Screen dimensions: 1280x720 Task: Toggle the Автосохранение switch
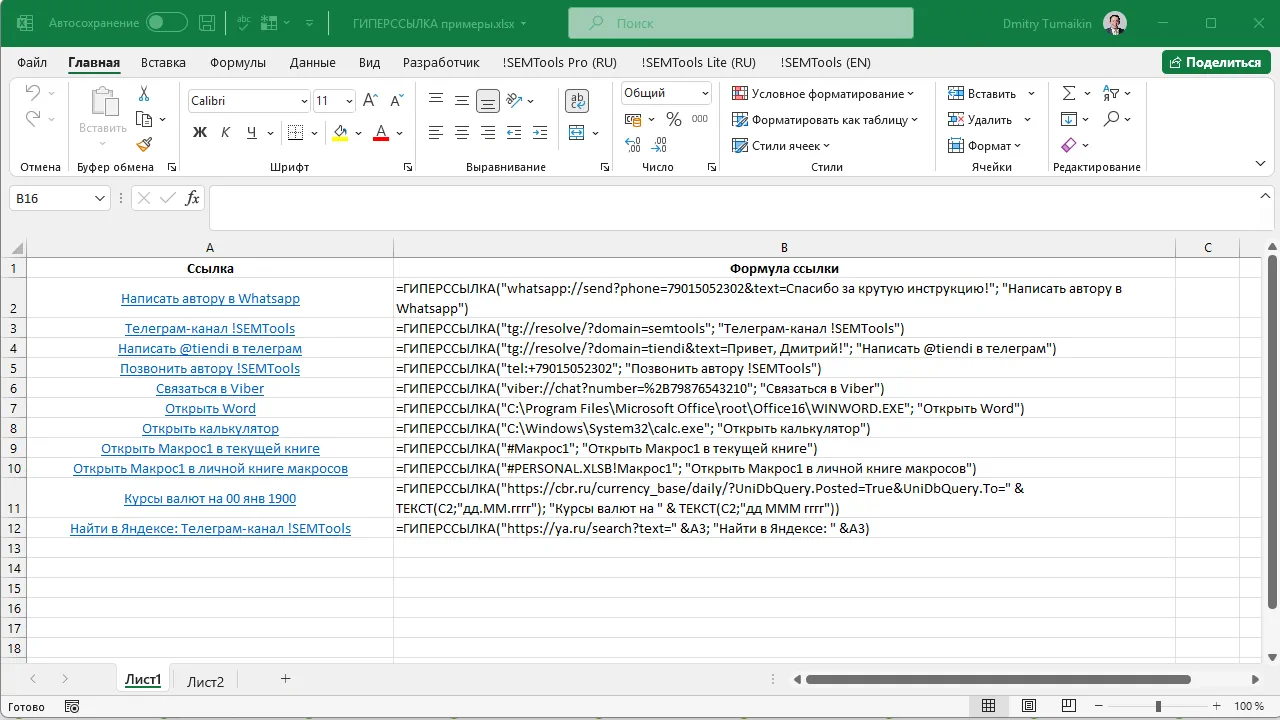point(166,22)
